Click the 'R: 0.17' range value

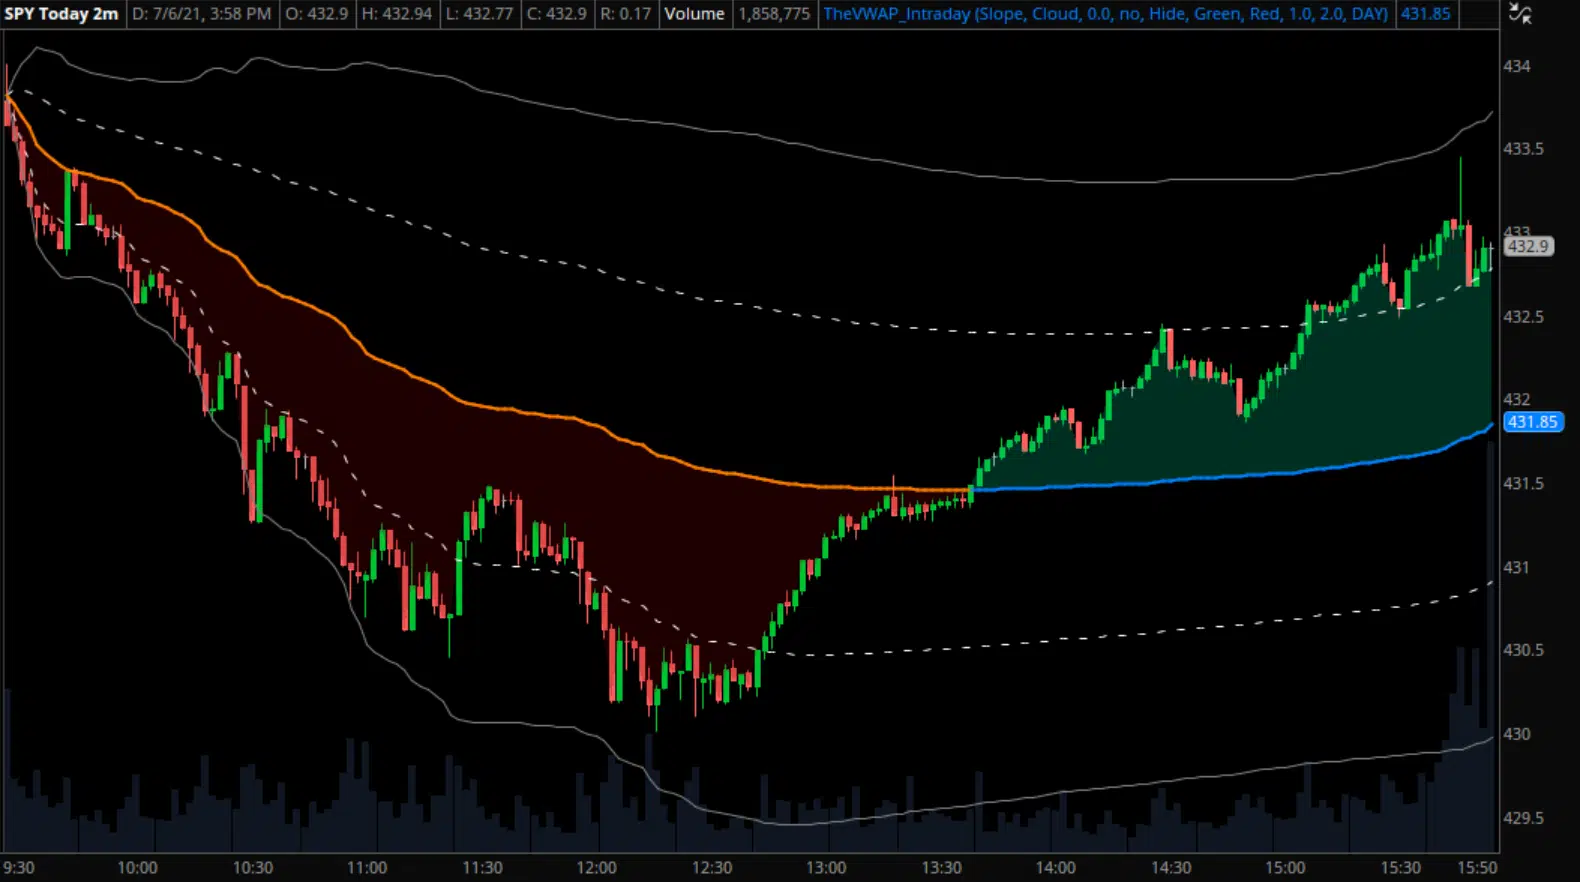pos(625,14)
